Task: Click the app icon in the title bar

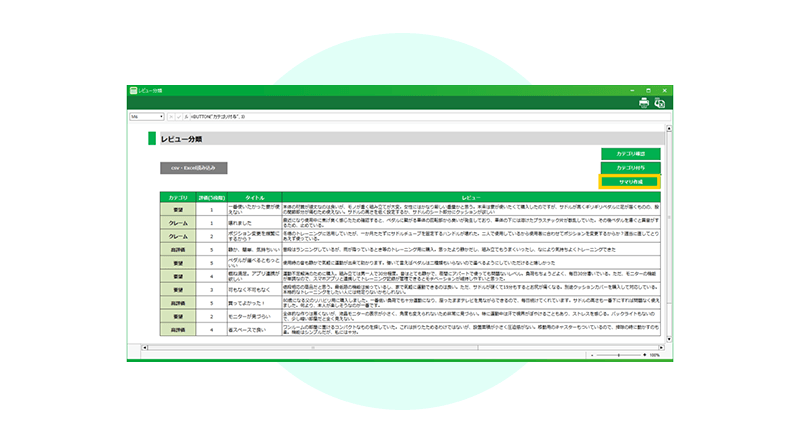Action: [x=133, y=90]
